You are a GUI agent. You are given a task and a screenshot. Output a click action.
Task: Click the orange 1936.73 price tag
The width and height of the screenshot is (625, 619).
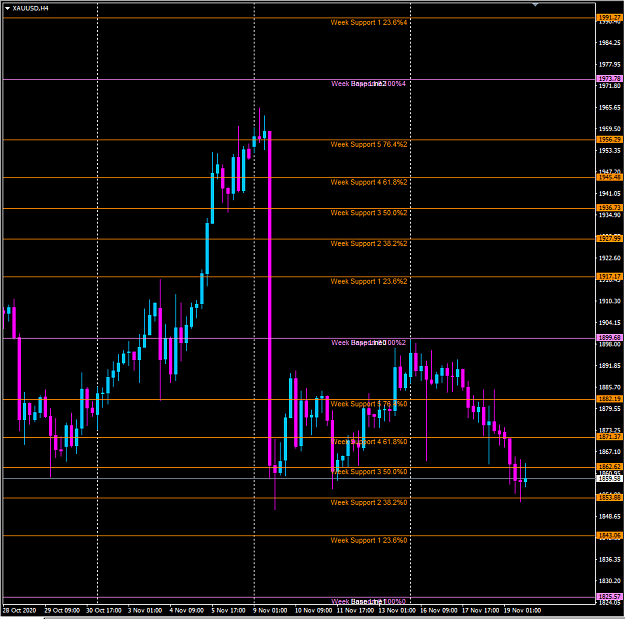click(609, 208)
